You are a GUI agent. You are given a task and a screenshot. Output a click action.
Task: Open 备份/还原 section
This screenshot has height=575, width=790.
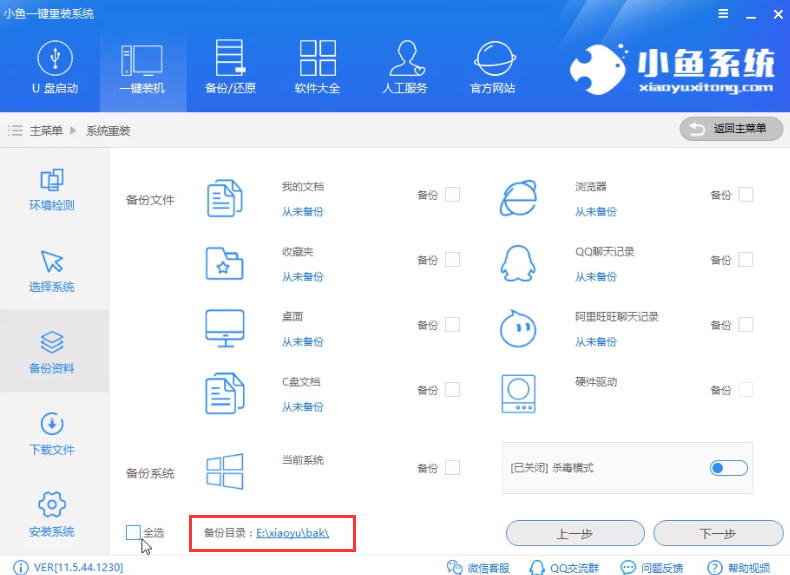tap(230, 68)
